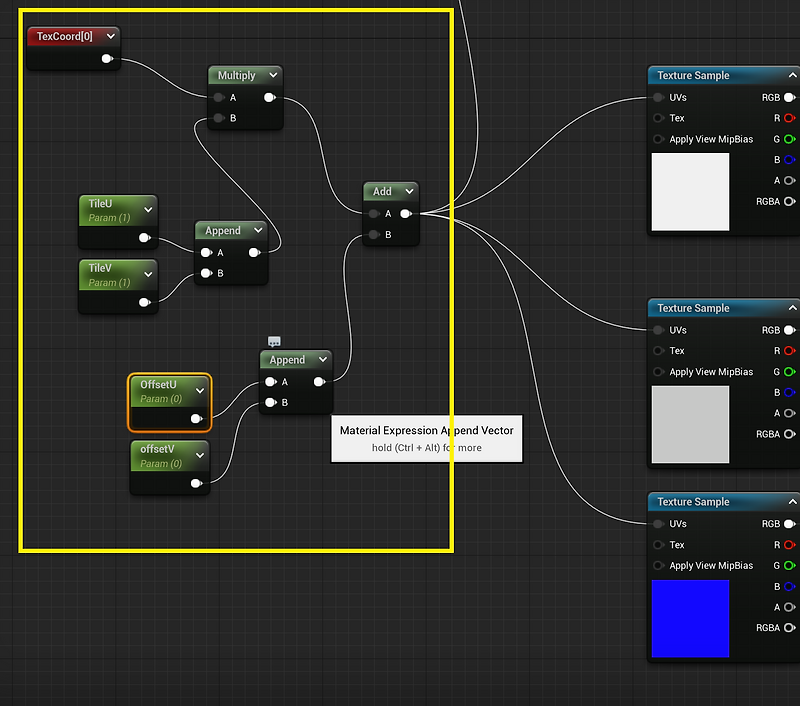
Task: Click the white texture preview thumbnail
Action: click(690, 192)
